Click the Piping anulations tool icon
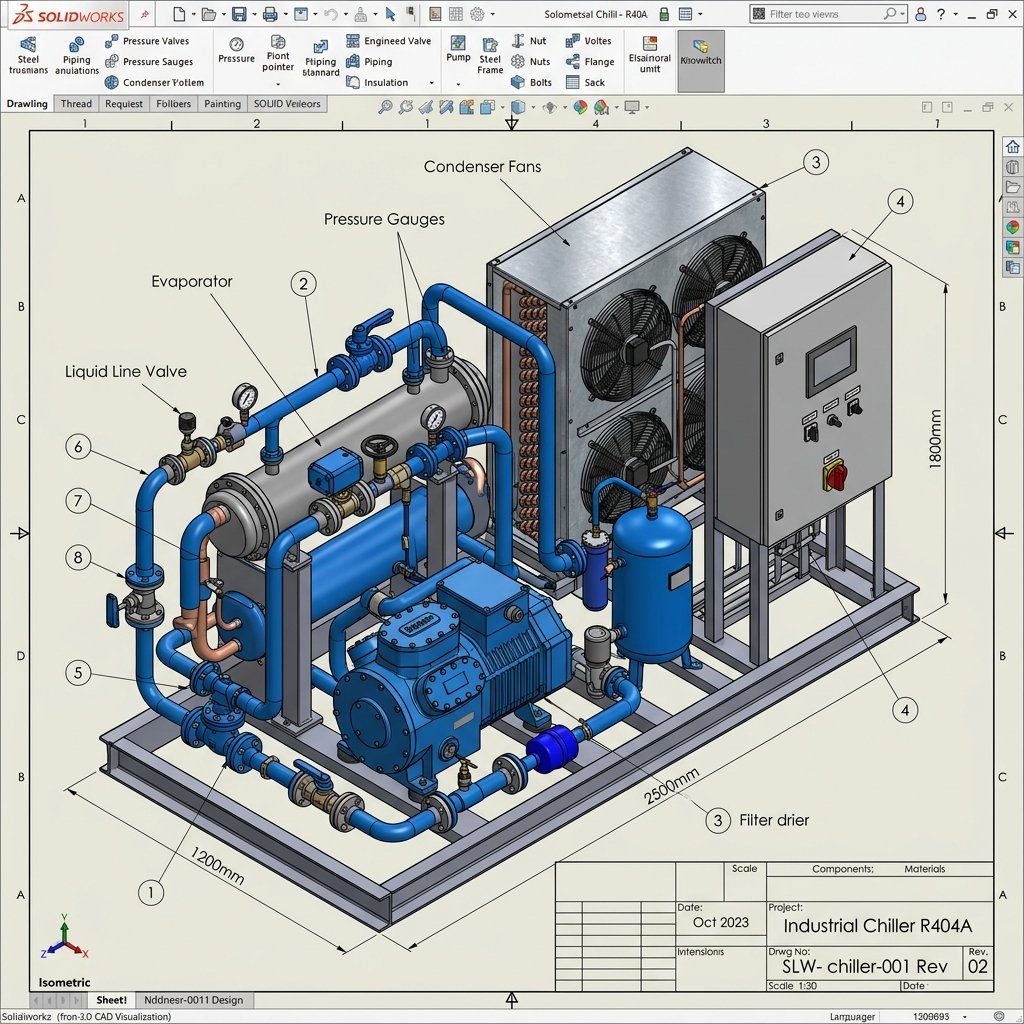Image resolution: width=1024 pixels, height=1024 pixels. (76, 44)
